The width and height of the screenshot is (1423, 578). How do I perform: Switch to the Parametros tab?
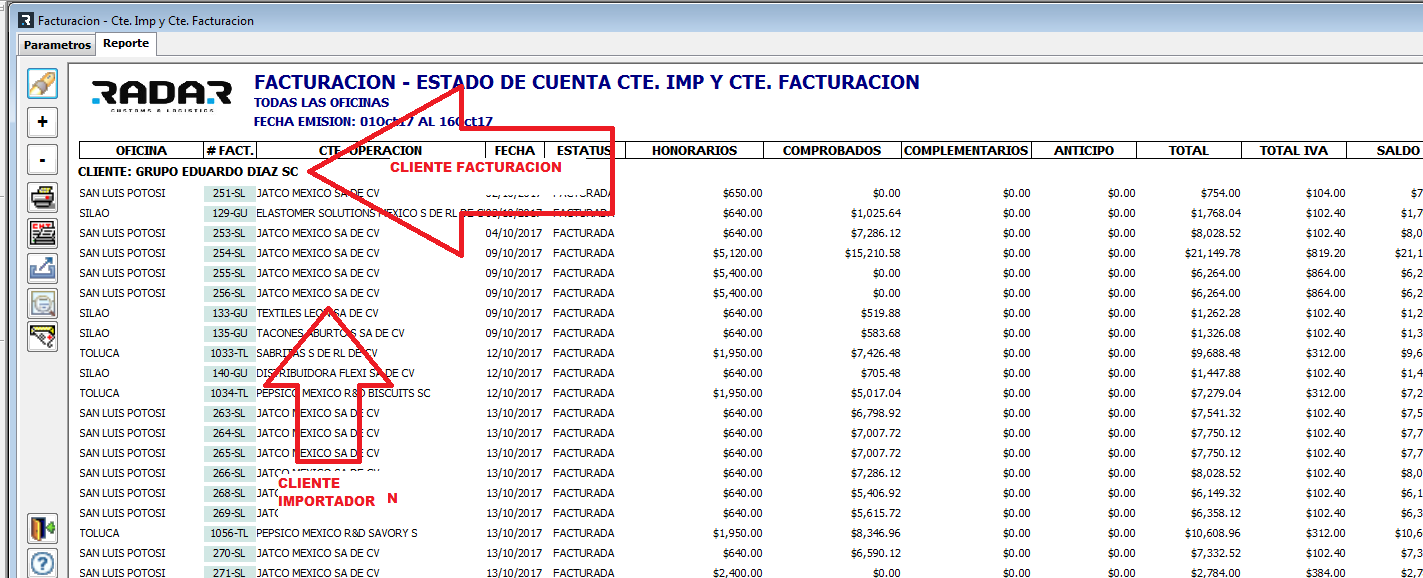point(57,45)
